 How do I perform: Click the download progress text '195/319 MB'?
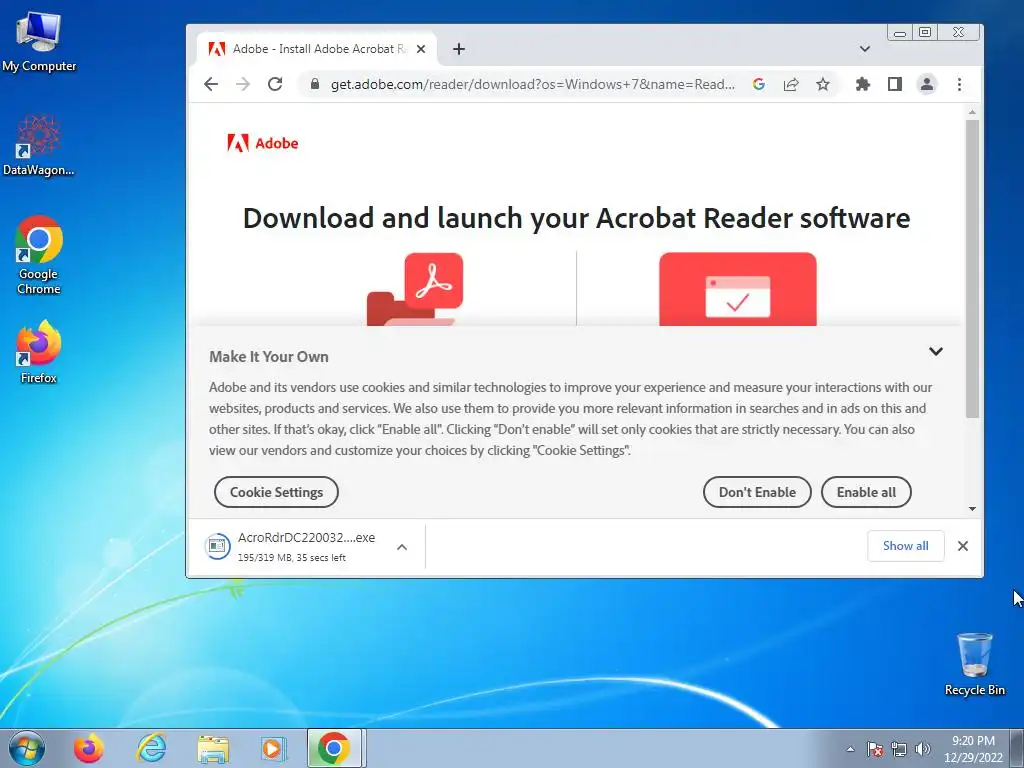pos(266,558)
